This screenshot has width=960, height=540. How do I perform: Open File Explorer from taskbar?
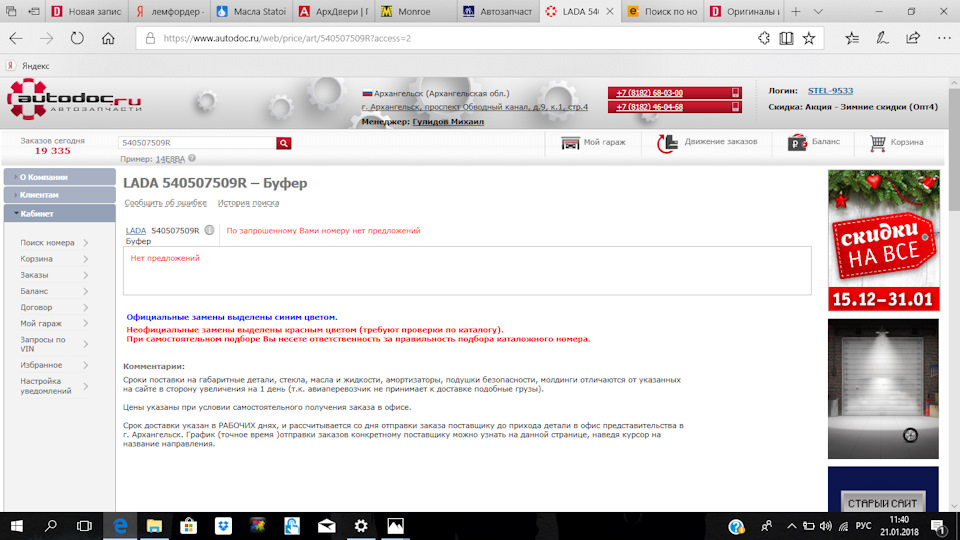154,526
